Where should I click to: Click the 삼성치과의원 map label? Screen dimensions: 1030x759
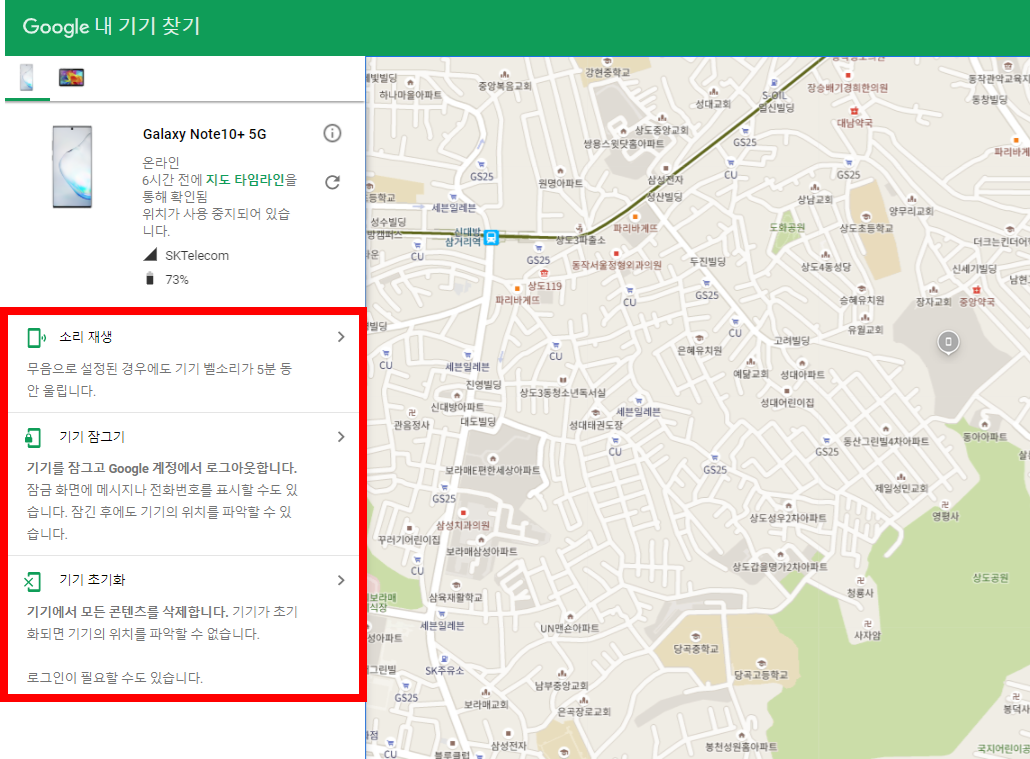(463, 525)
